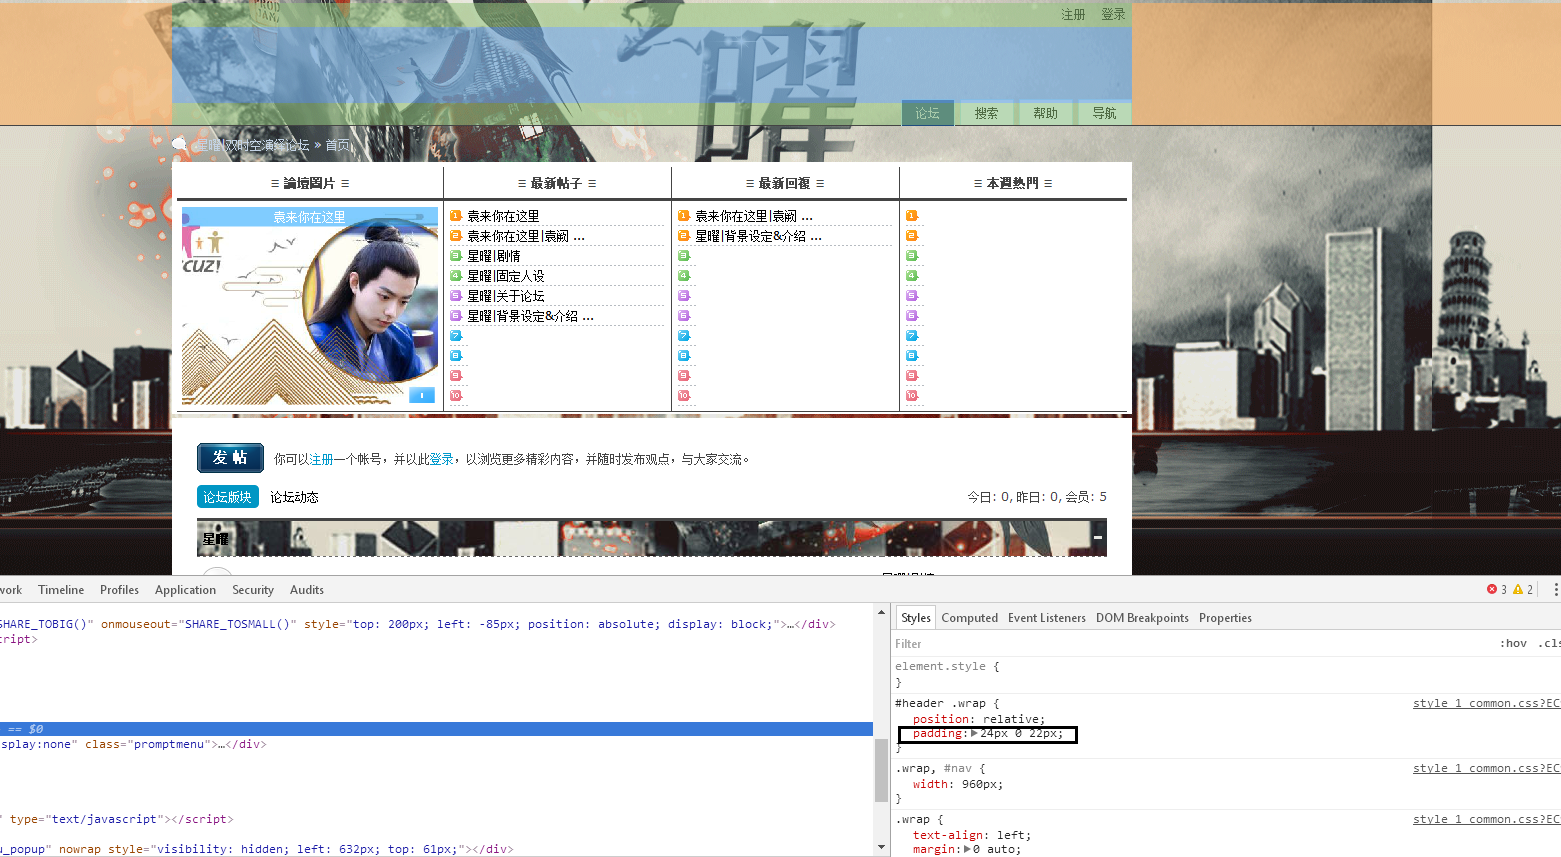Click the 导航 navigation item
The height and width of the screenshot is (857, 1561).
[x=1104, y=113]
